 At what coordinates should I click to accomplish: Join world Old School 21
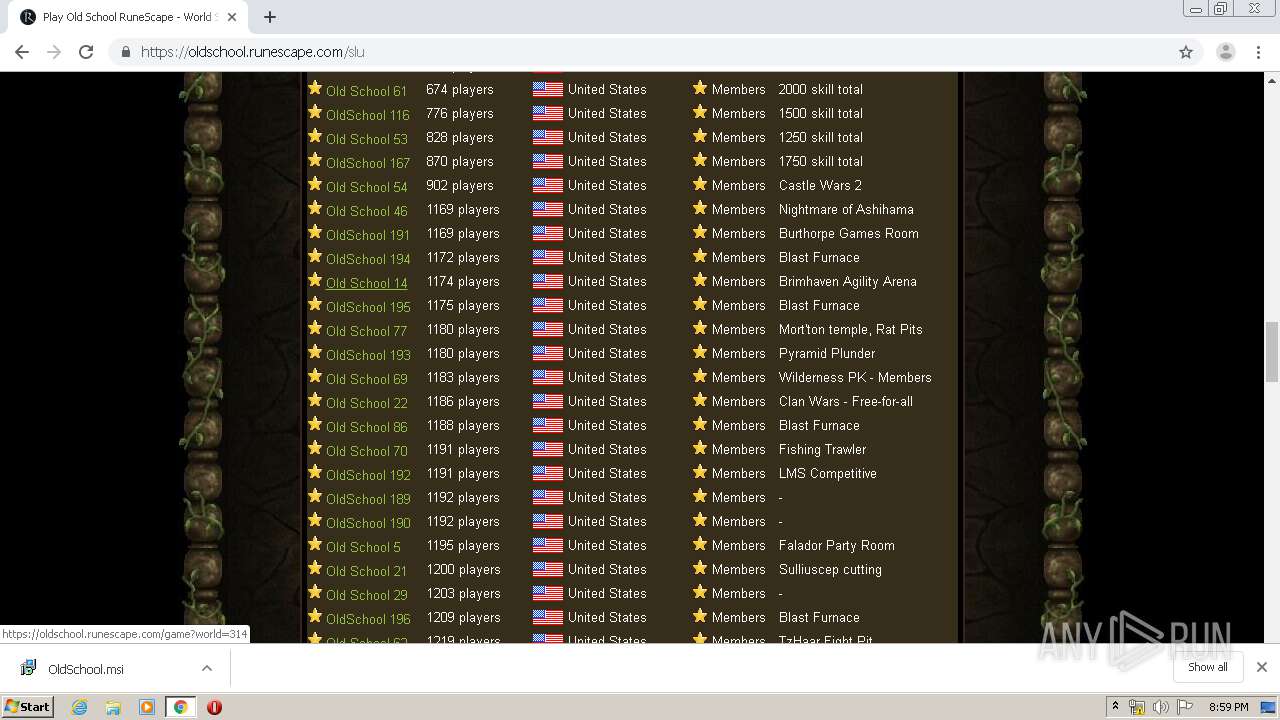coord(366,571)
